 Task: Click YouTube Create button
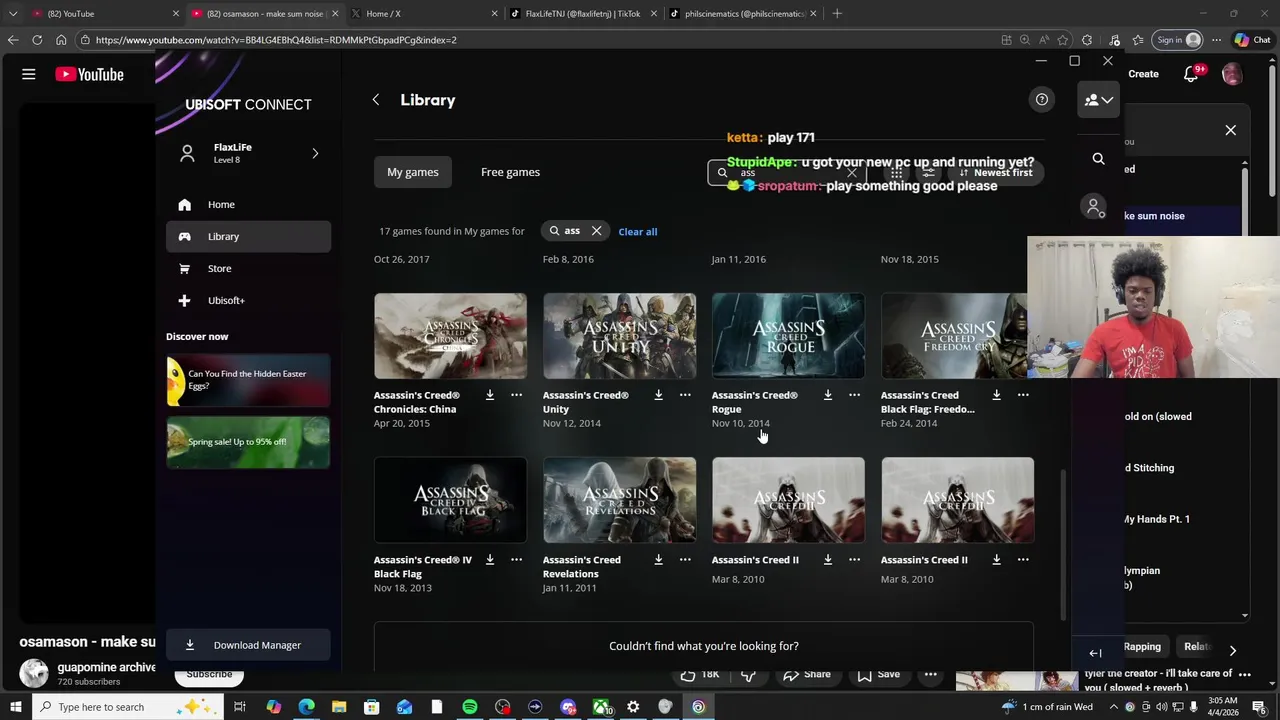1143,74
